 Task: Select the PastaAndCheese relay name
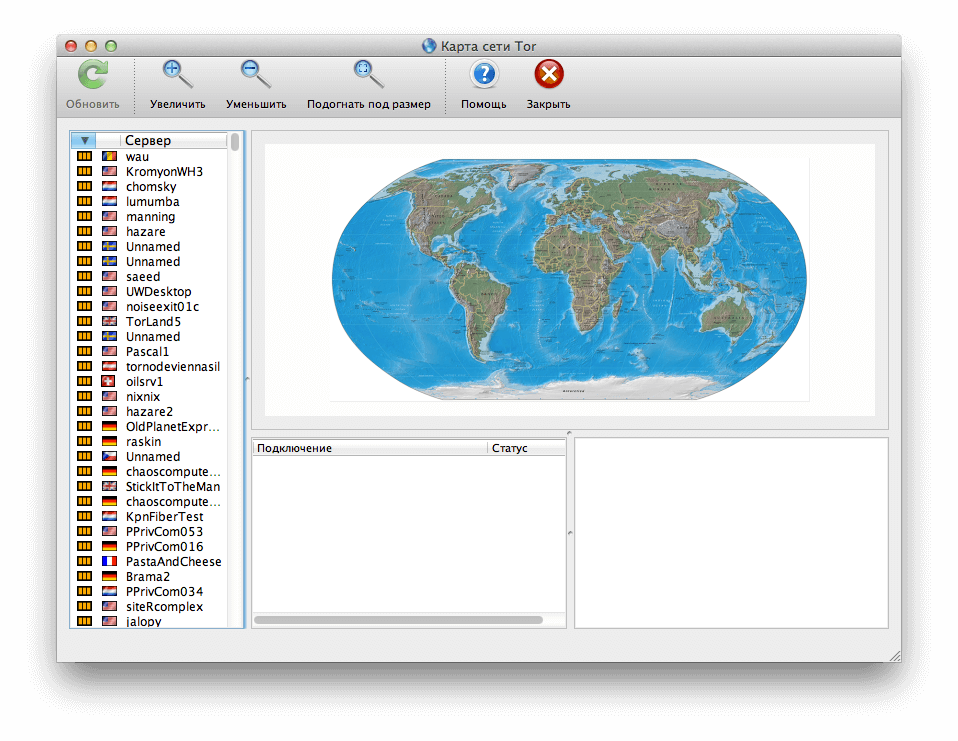pos(174,561)
